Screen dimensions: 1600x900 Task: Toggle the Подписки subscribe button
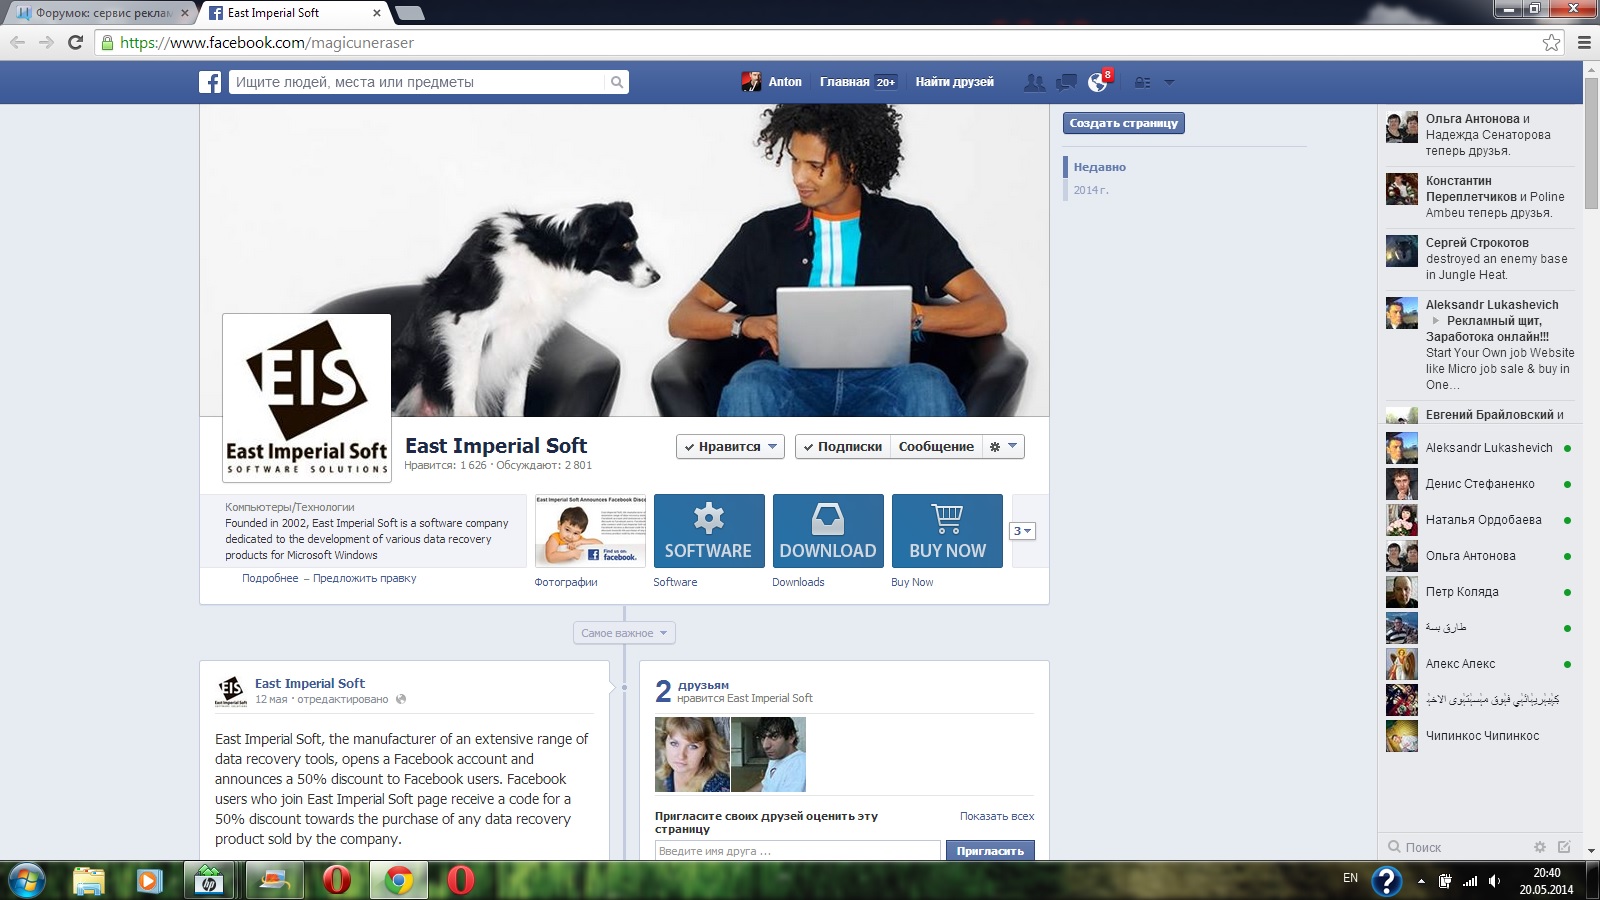click(x=842, y=447)
